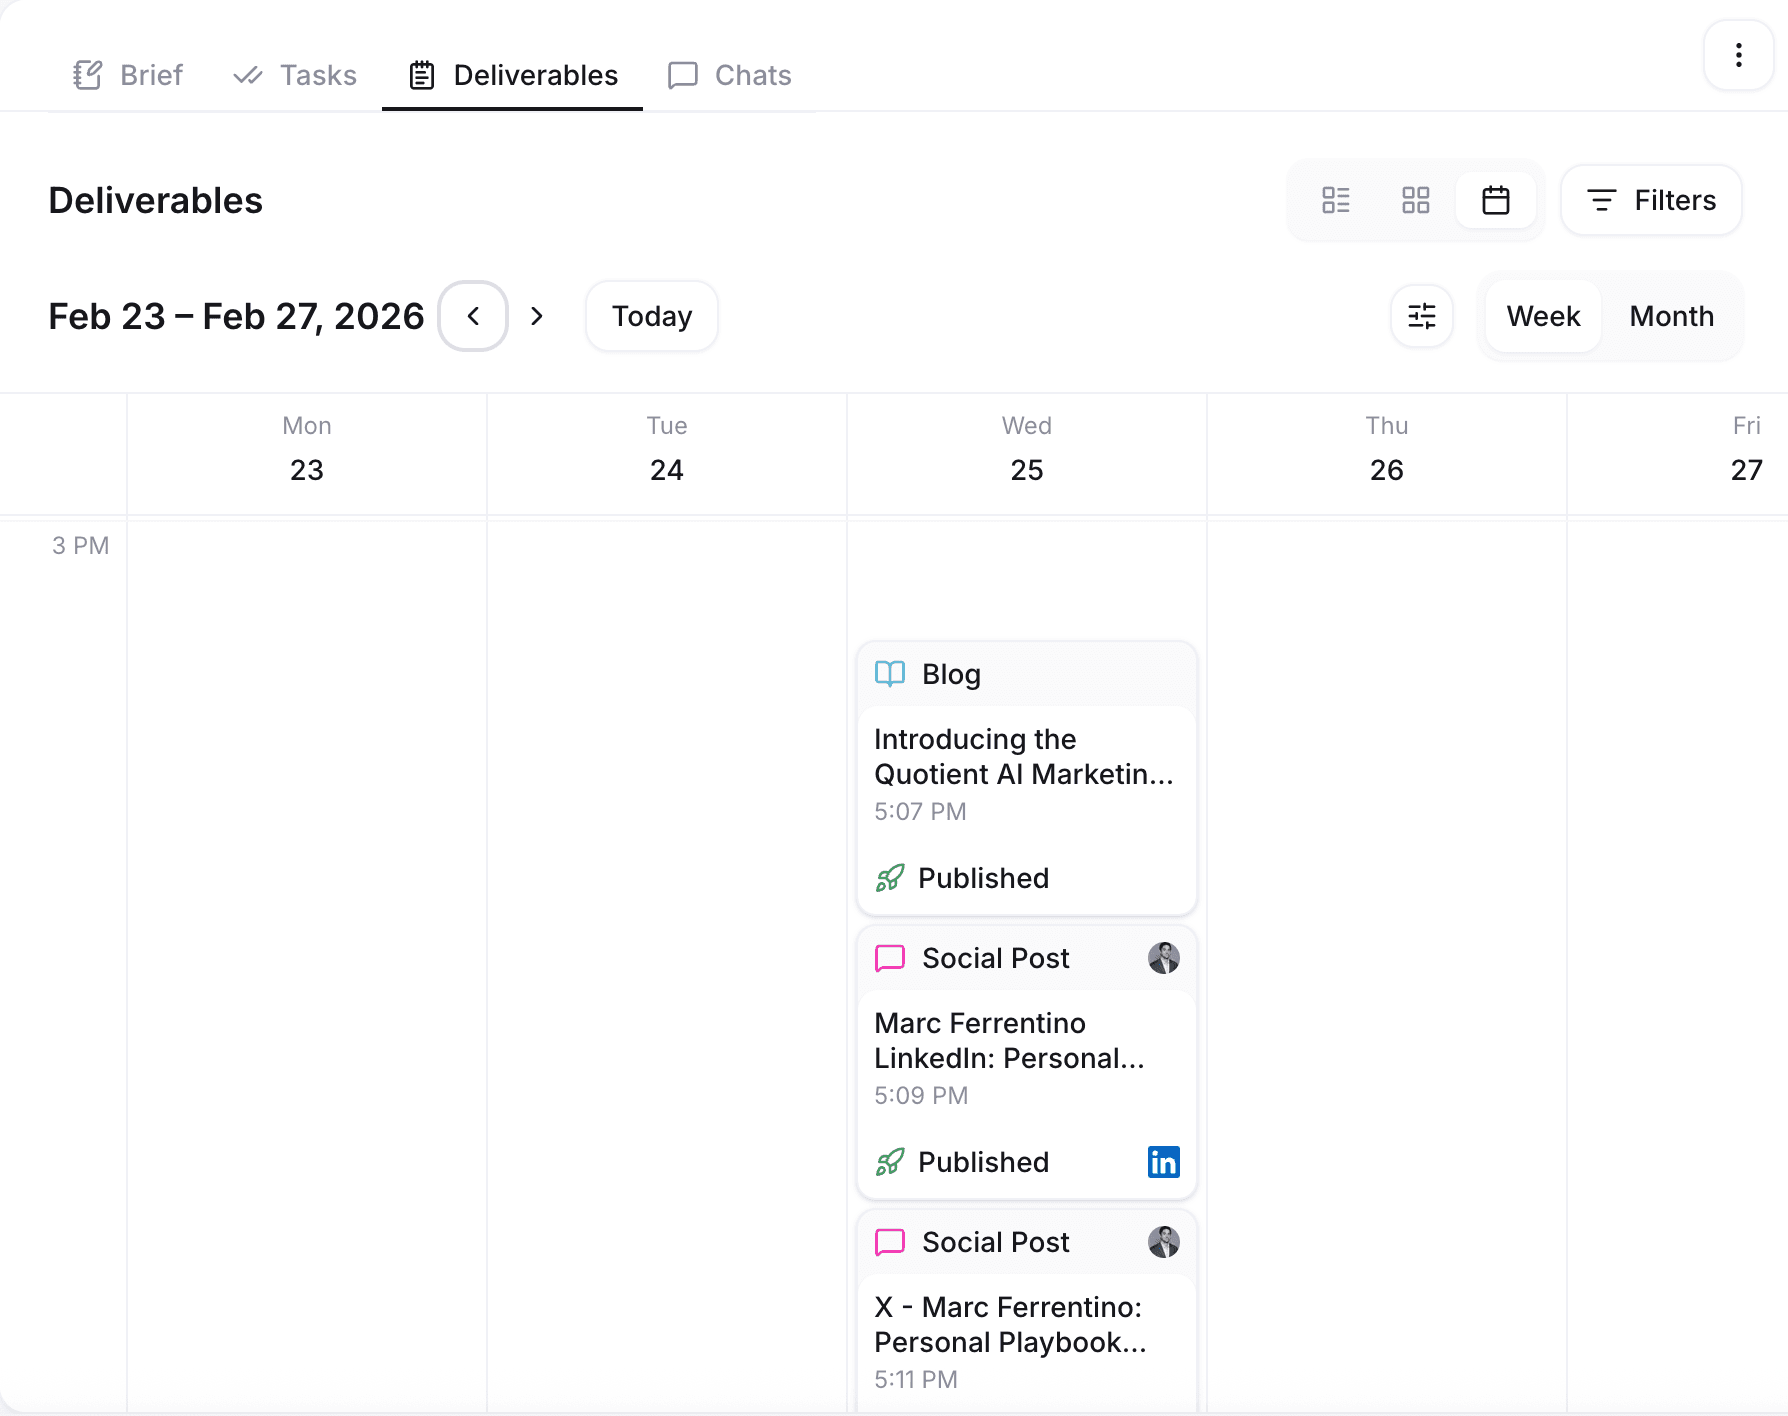Switch to the list view icon
The height and width of the screenshot is (1416, 1788).
[1336, 200]
